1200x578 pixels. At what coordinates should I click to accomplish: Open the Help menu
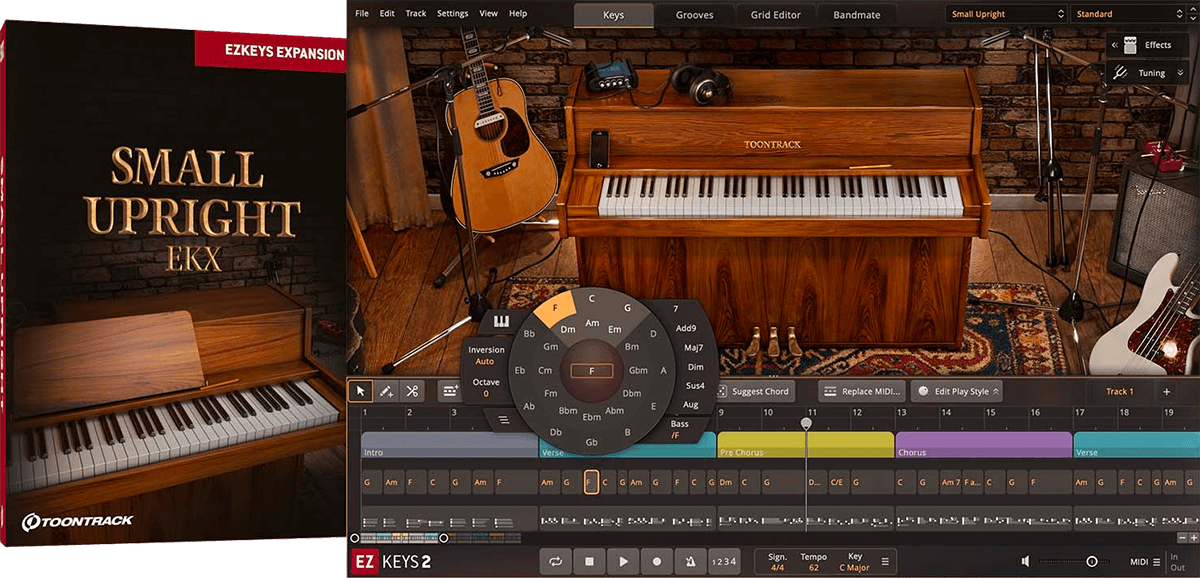tap(518, 14)
